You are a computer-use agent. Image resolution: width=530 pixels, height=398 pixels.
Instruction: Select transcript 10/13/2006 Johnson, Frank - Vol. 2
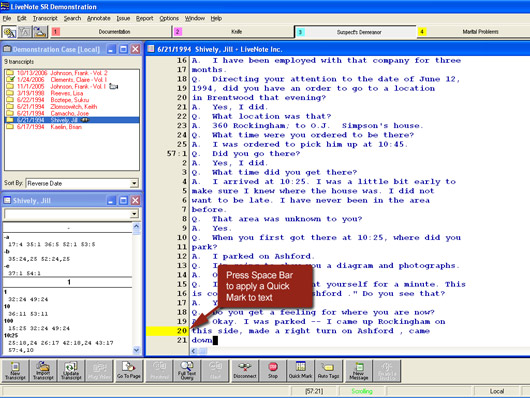72,73
